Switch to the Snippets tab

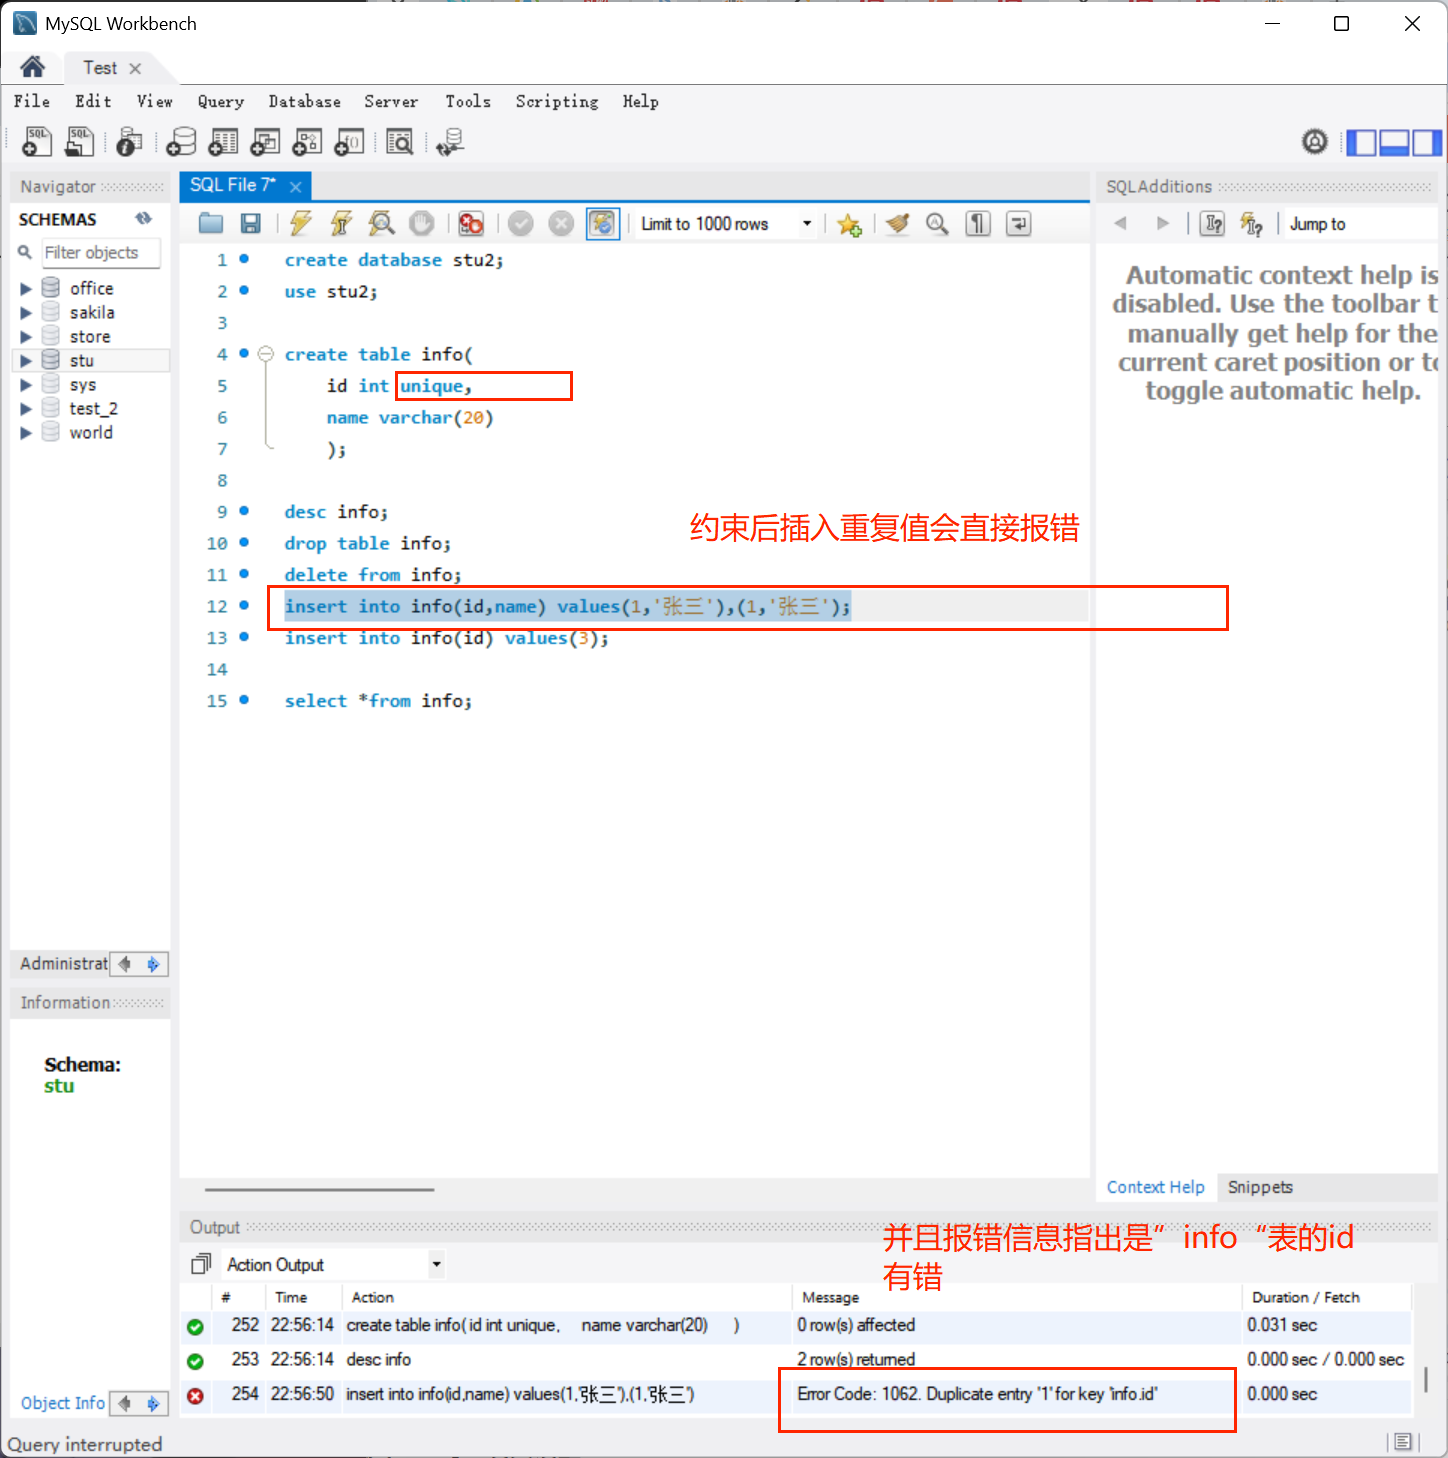click(x=1260, y=1187)
